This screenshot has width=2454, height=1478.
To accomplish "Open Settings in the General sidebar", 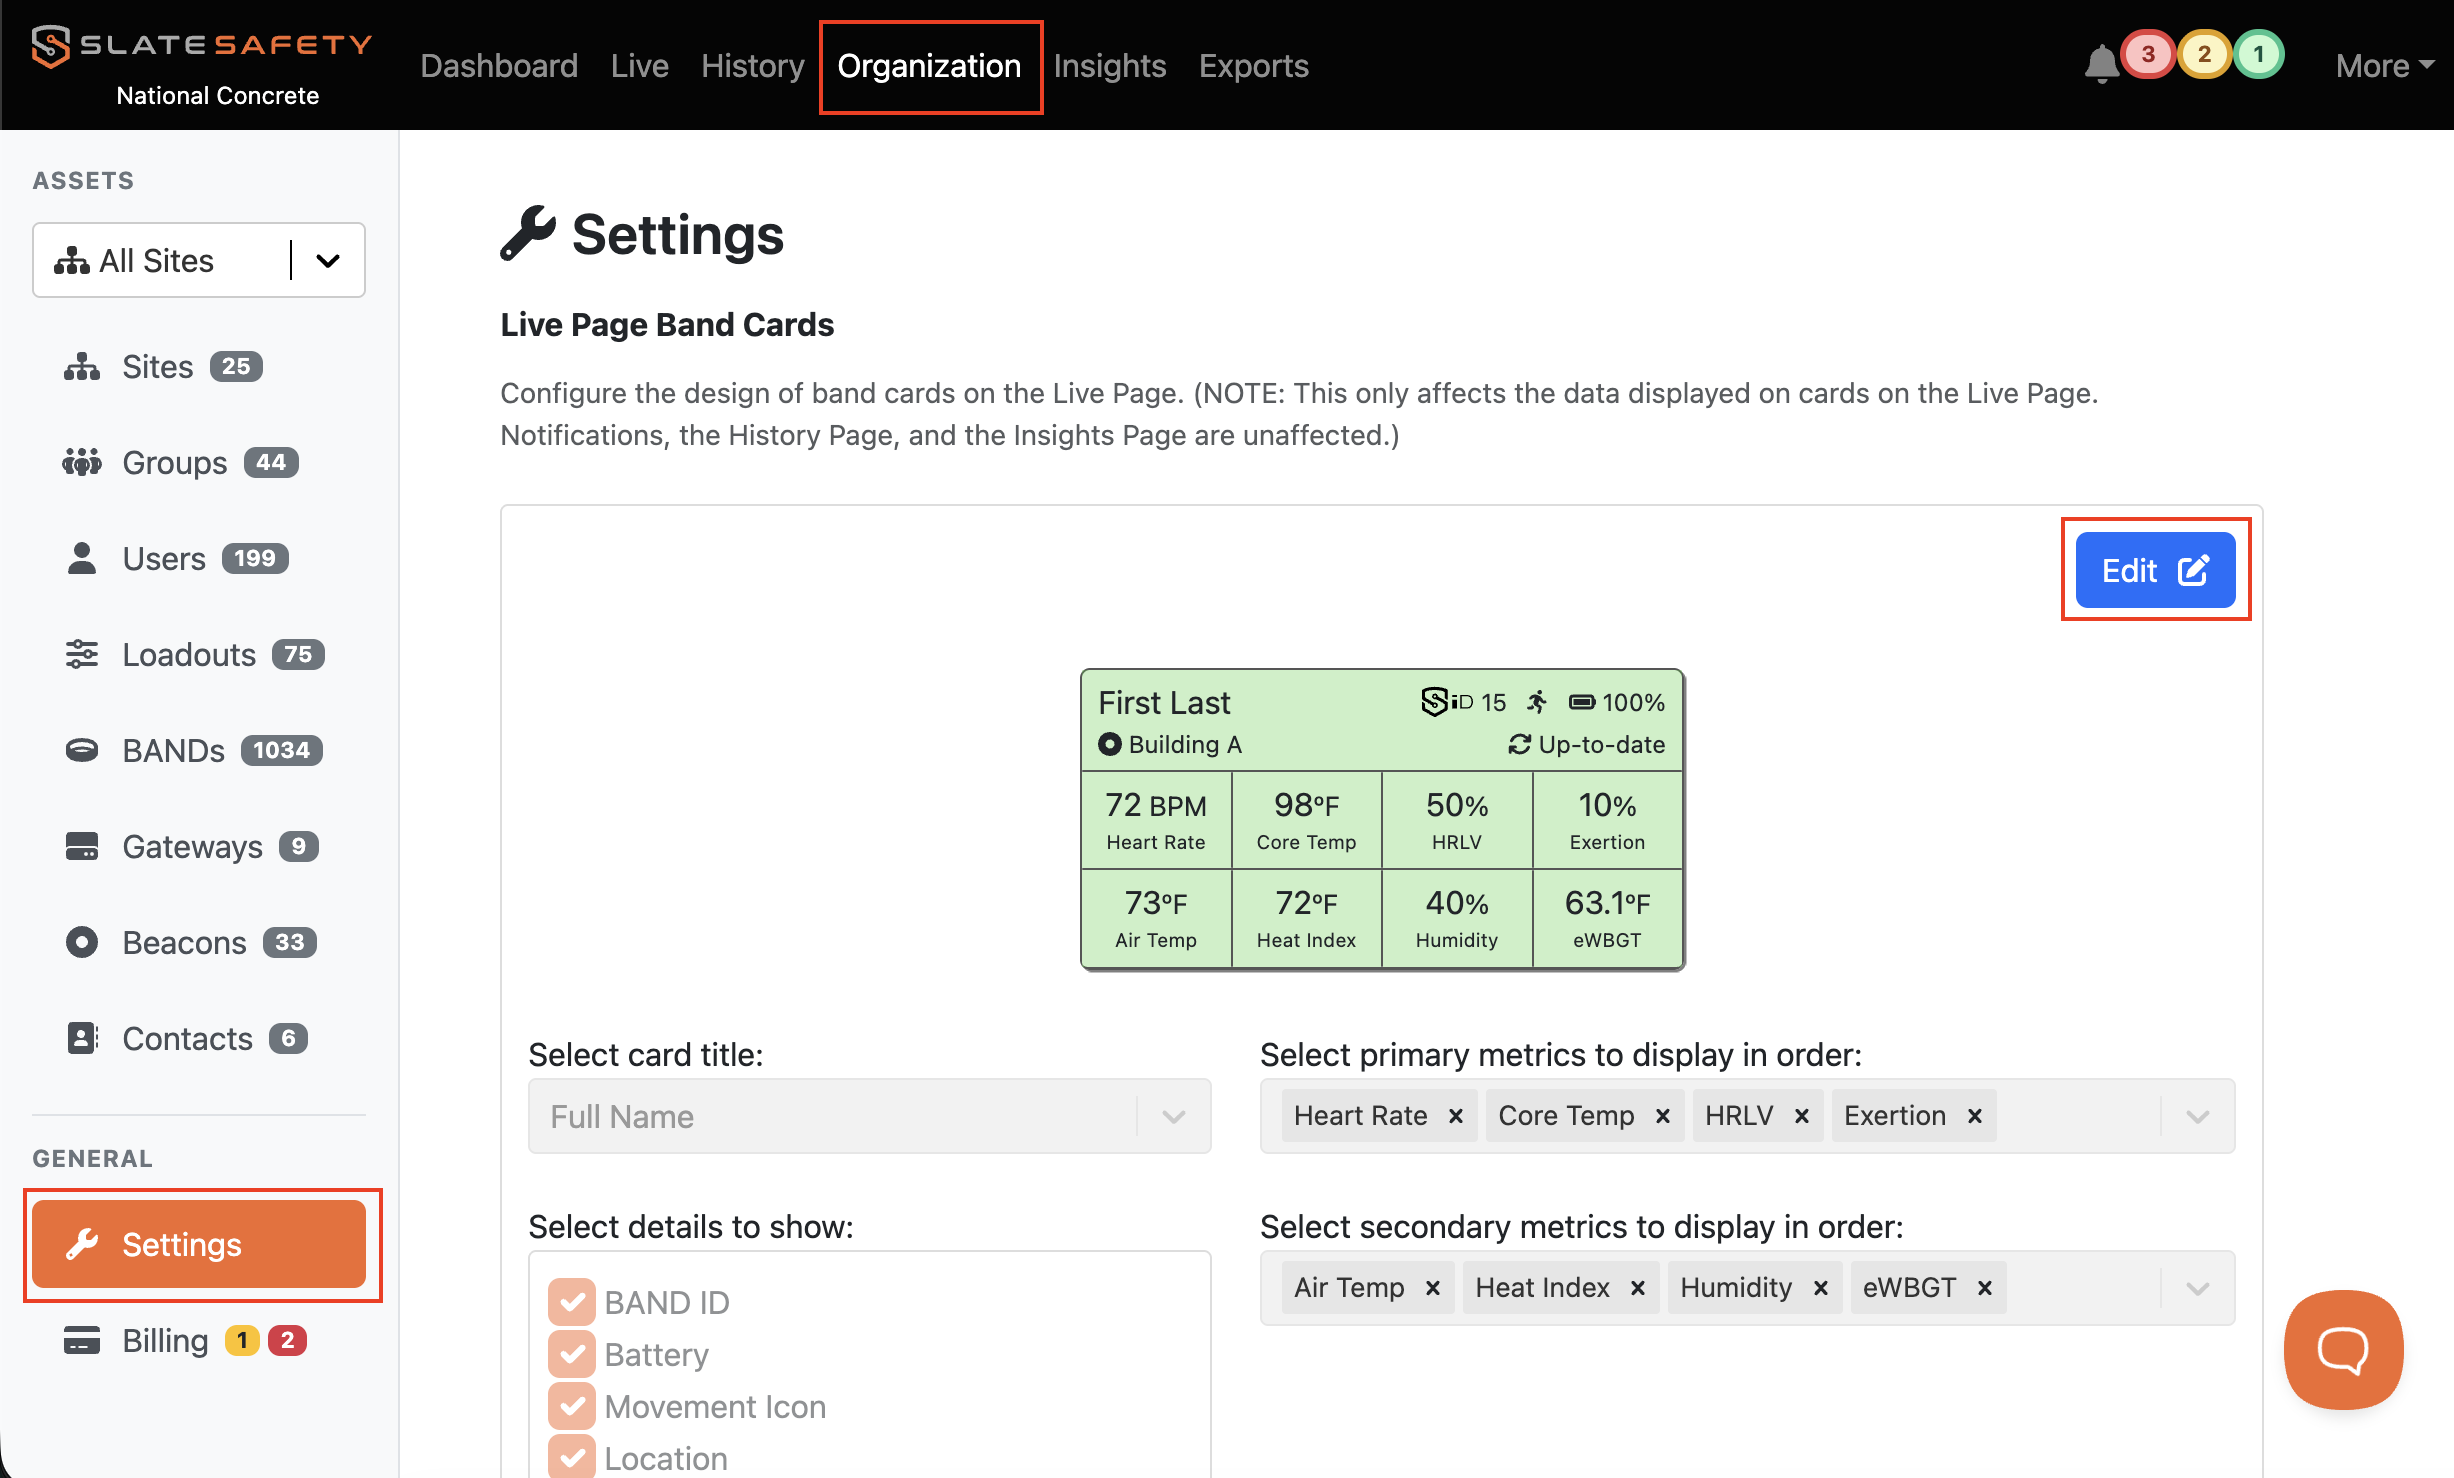I will 199,1244.
